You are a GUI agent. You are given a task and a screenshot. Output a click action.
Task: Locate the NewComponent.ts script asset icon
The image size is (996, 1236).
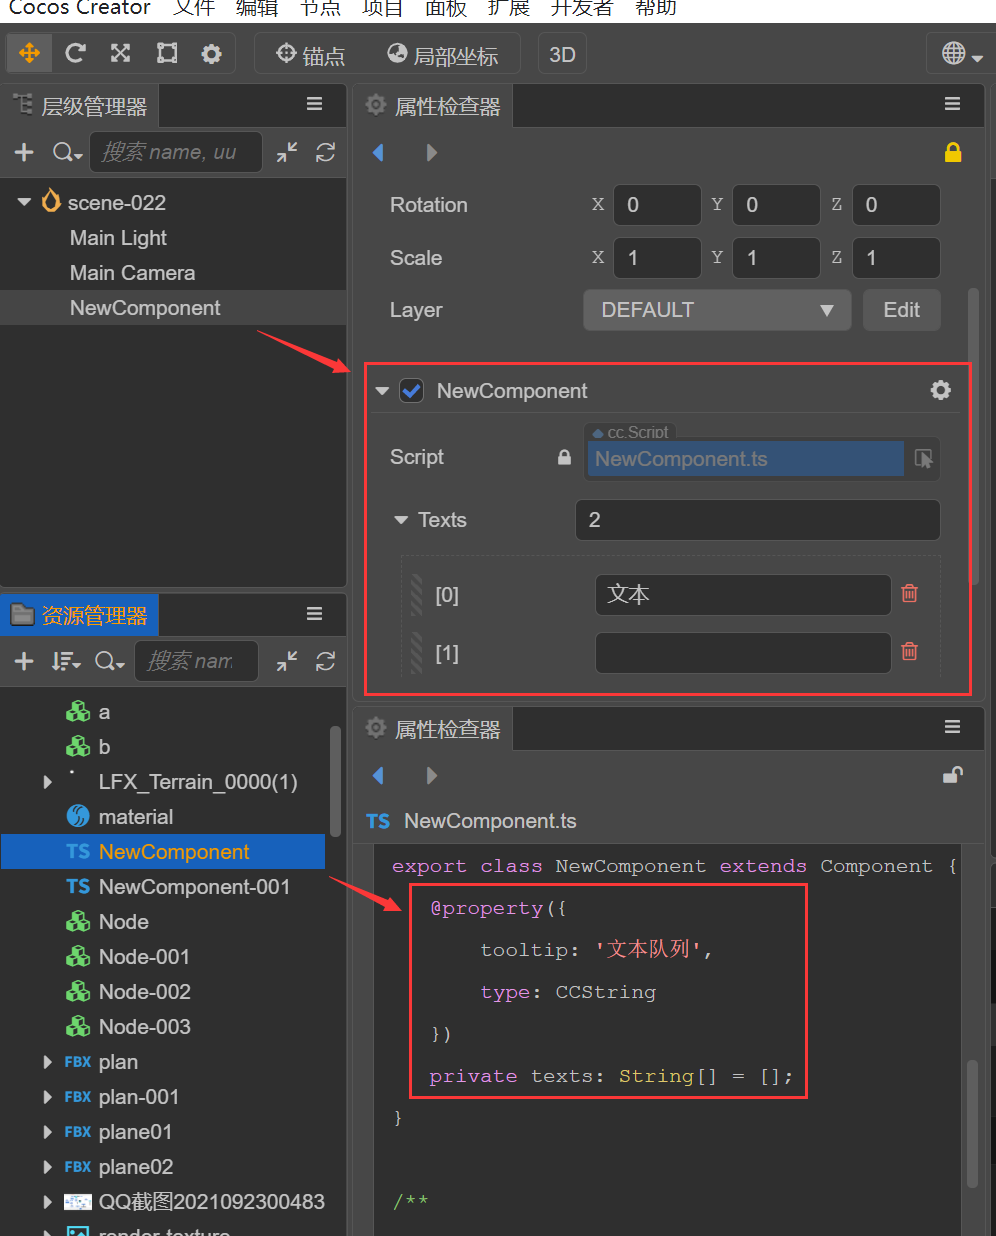(923, 459)
